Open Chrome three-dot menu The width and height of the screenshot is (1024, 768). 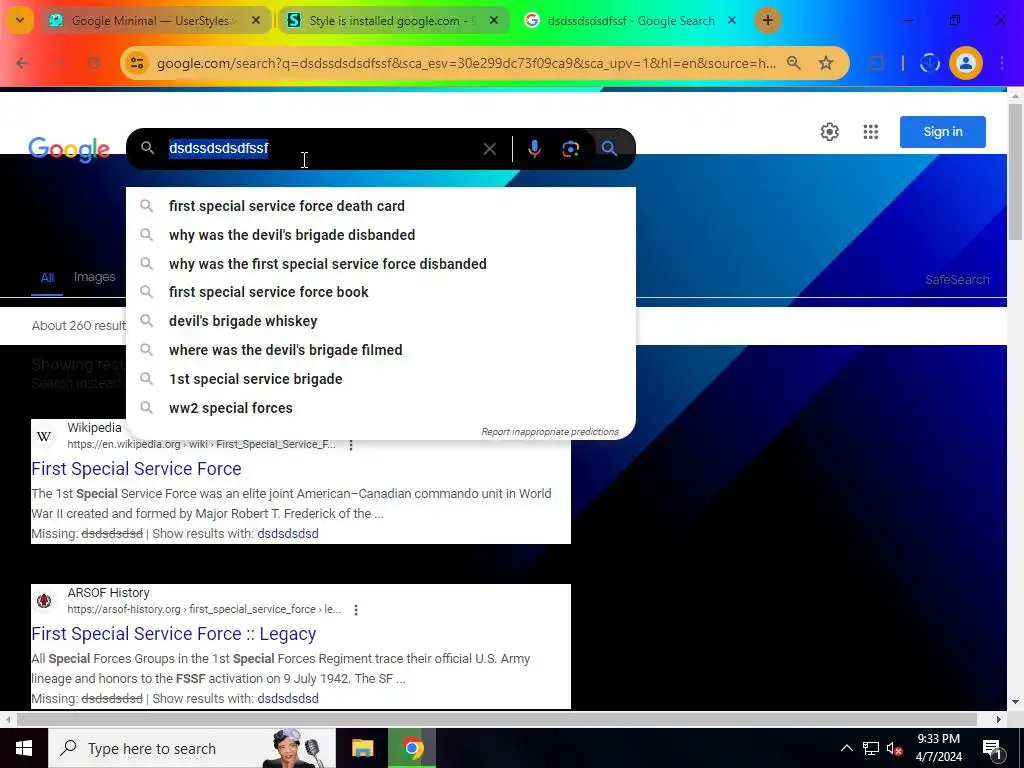tap(1002, 63)
